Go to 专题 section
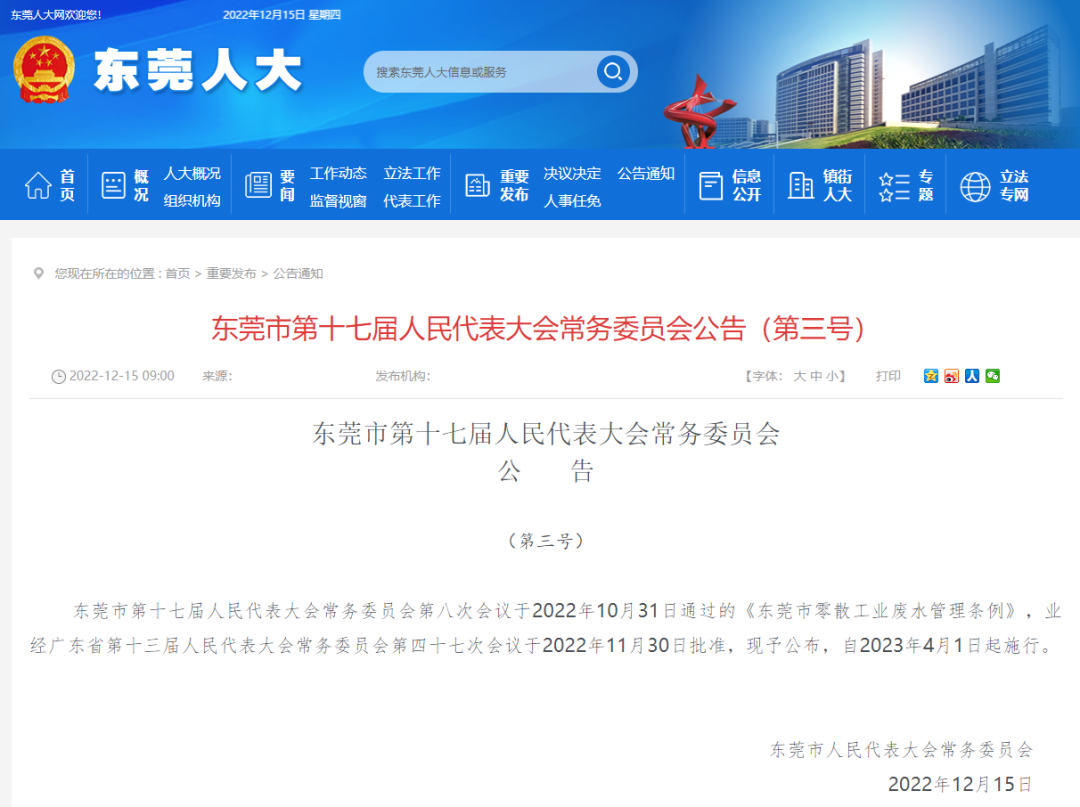 click(x=926, y=186)
